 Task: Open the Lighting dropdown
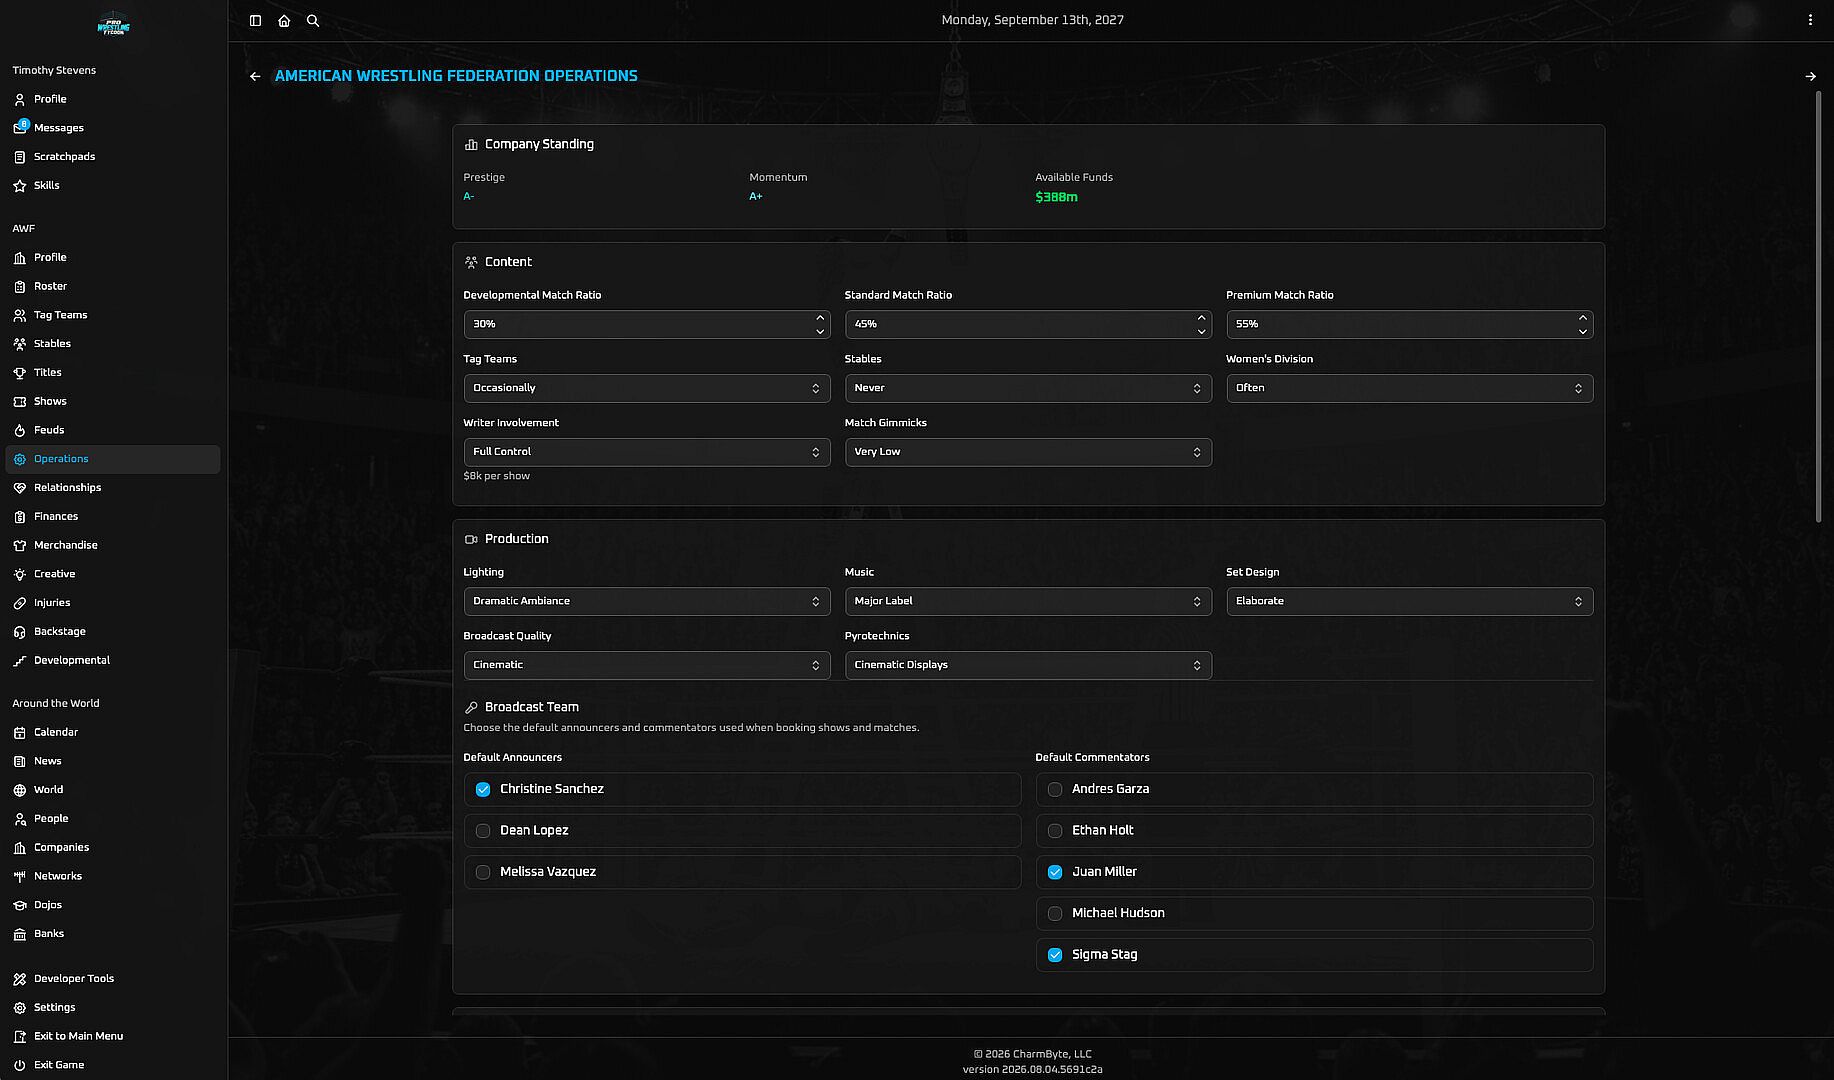coord(646,601)
